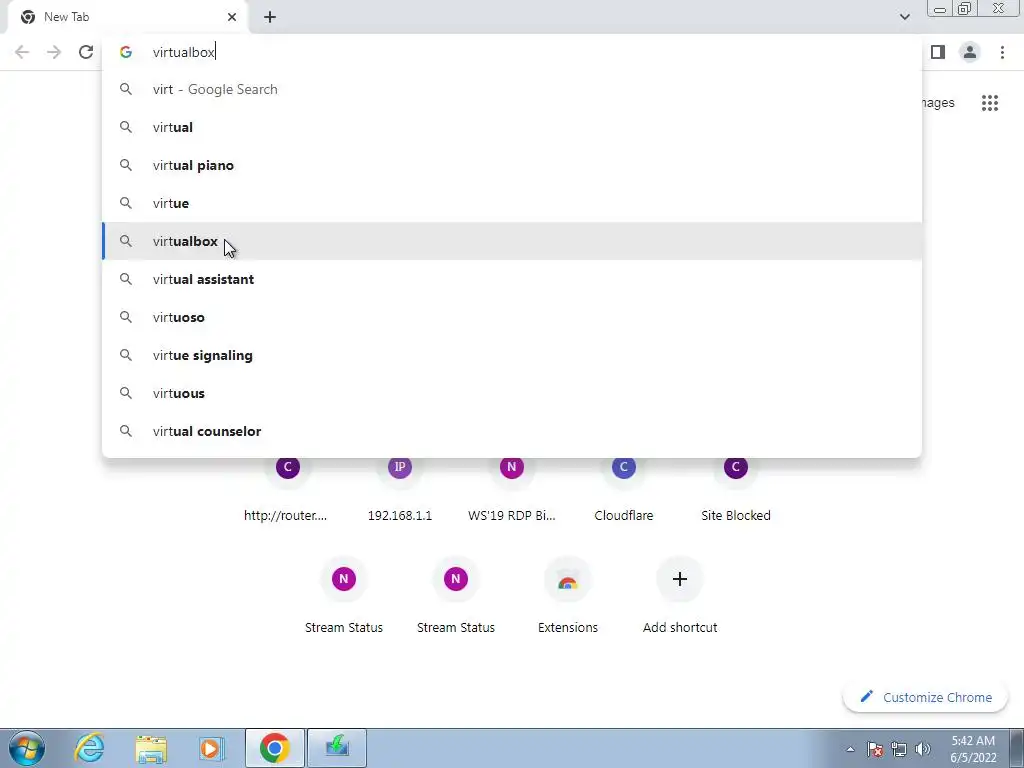Open the Action Center flag icon
1024x768 pixels.
tap(875, 749)
